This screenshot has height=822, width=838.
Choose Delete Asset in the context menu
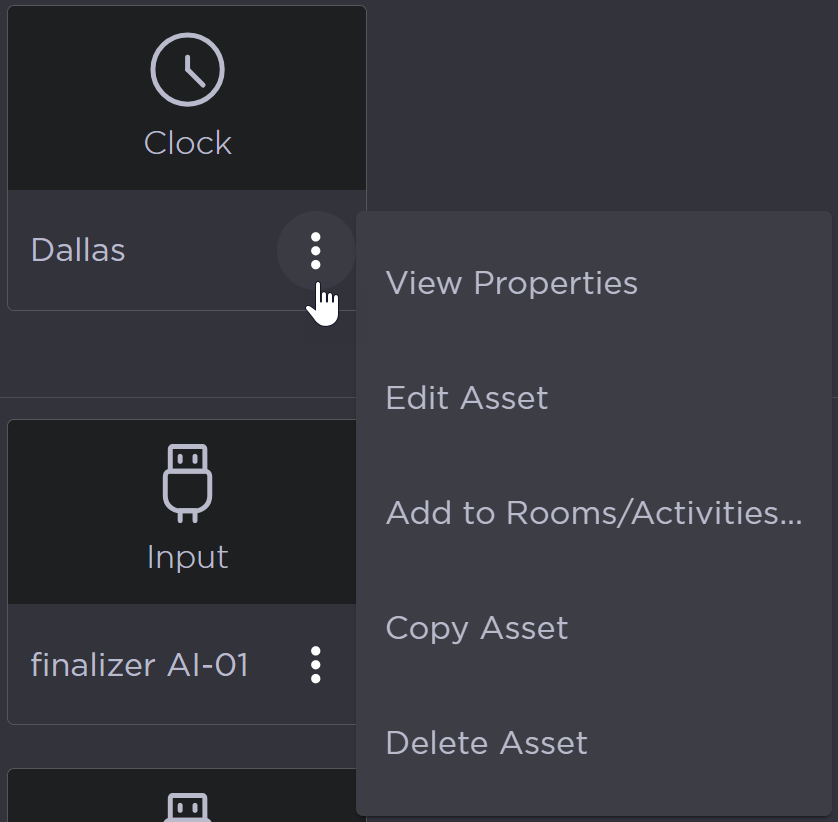486,743
